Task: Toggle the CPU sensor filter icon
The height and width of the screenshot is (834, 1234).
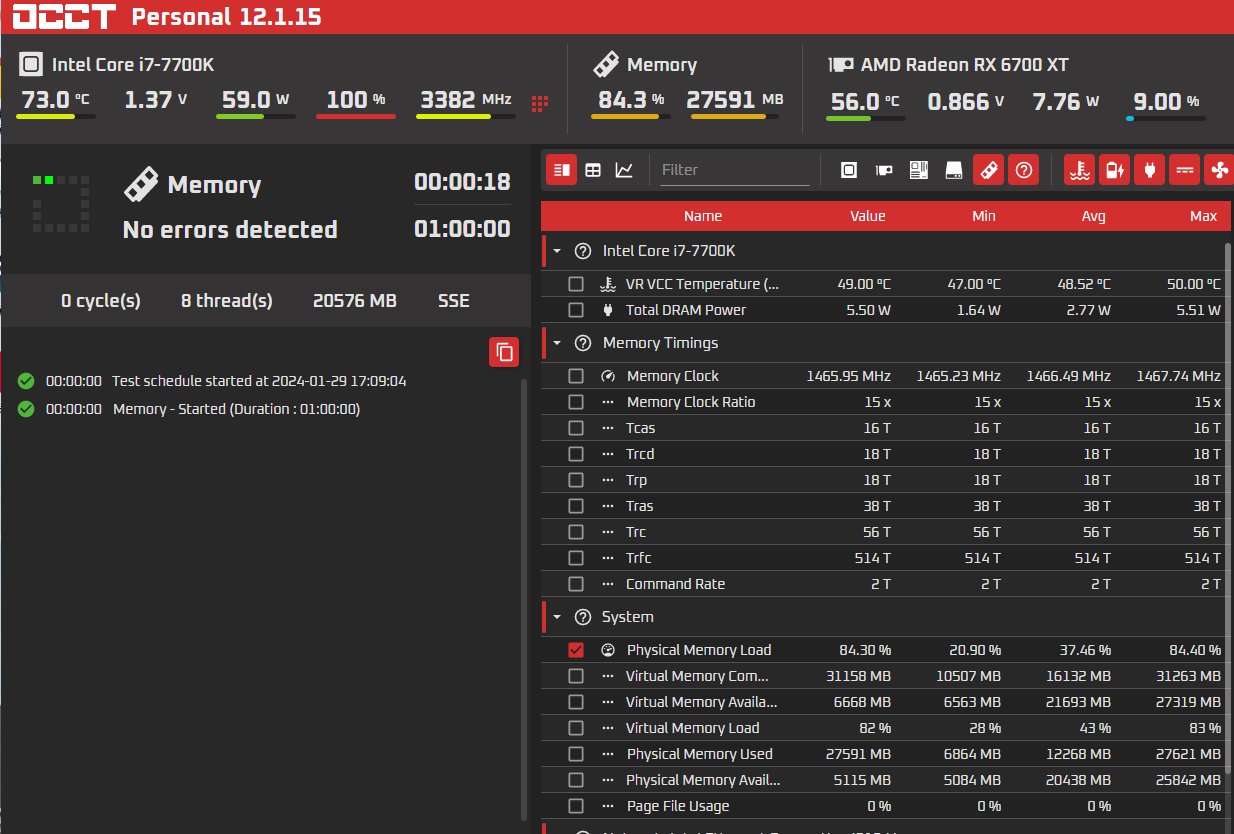Action: [x=849, y=170]
